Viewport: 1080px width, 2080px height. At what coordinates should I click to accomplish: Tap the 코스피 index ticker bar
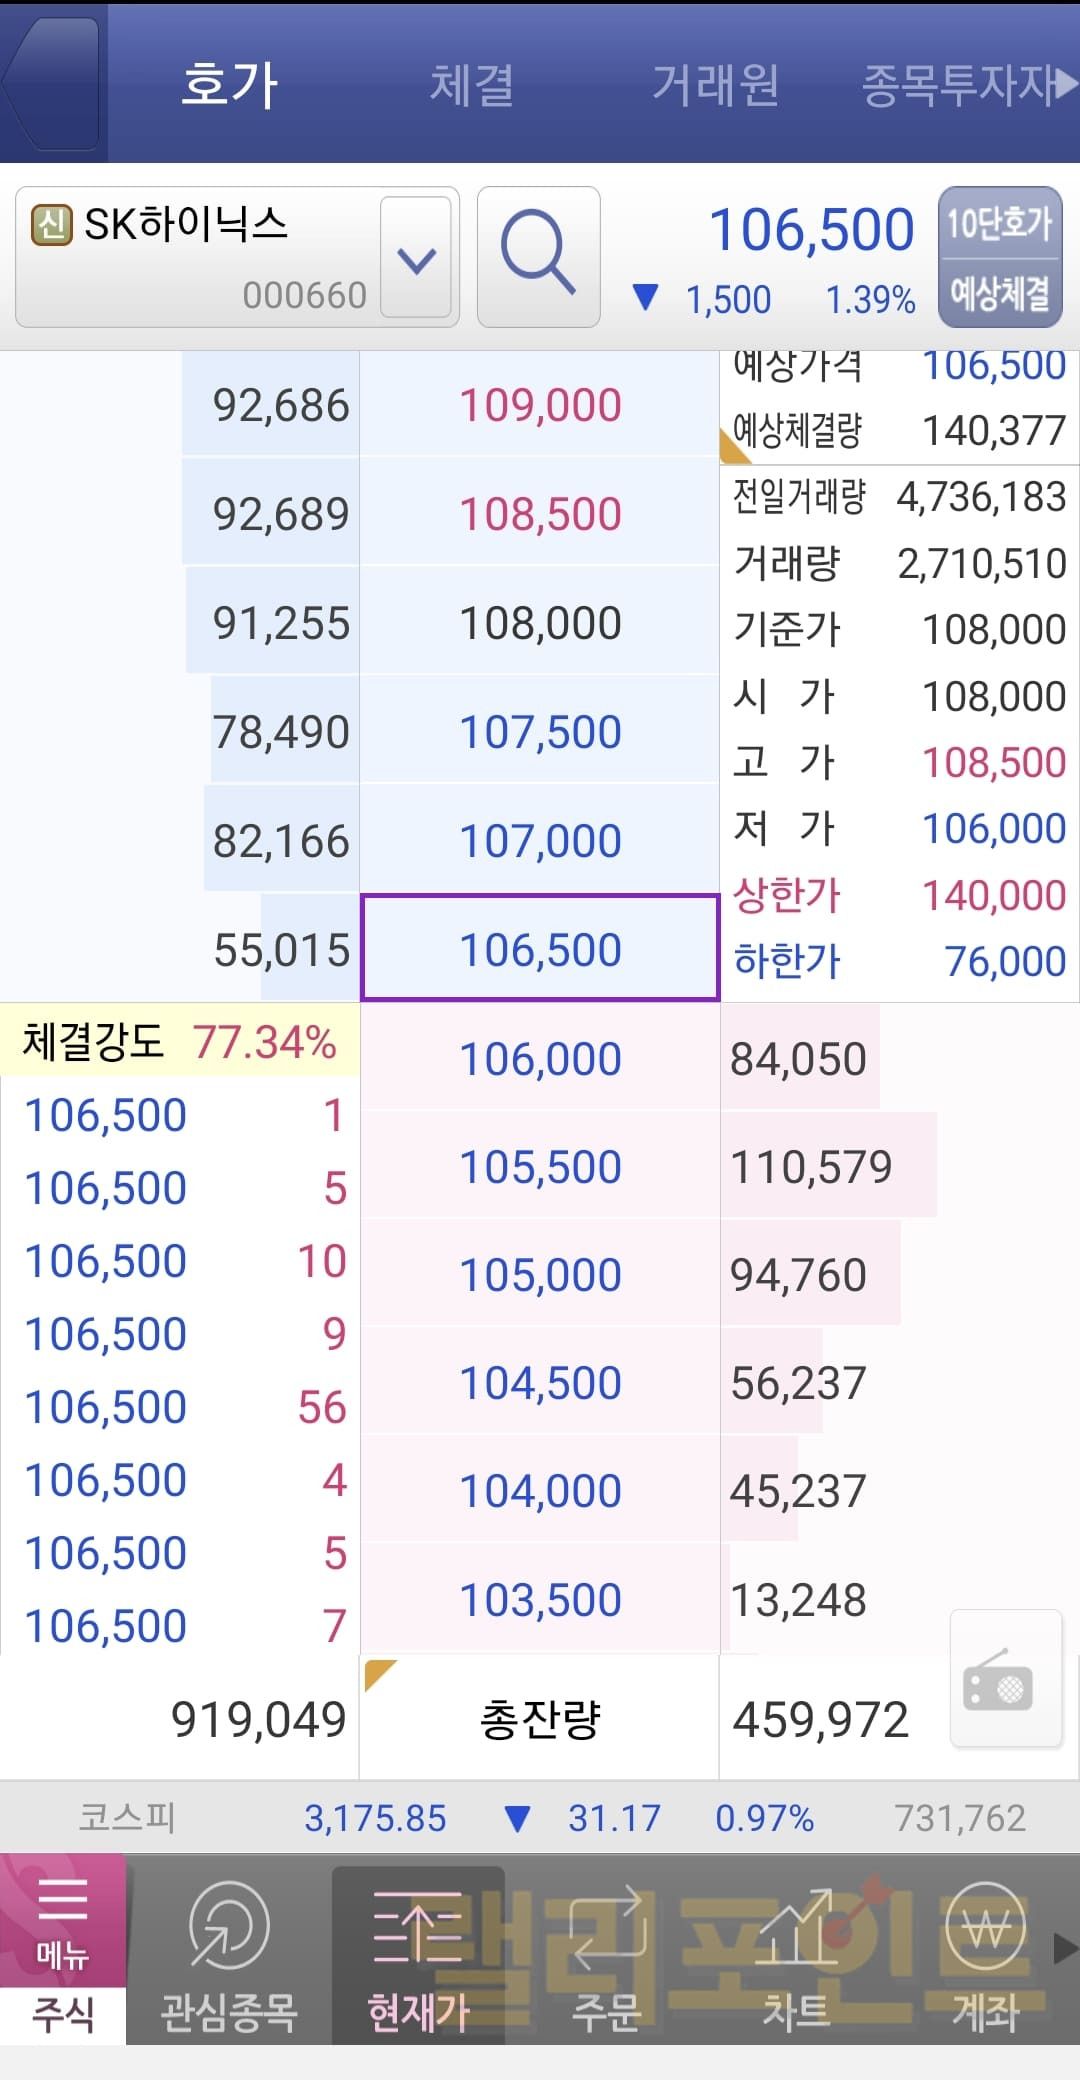pyautogui.click(x=540, y=1817)
